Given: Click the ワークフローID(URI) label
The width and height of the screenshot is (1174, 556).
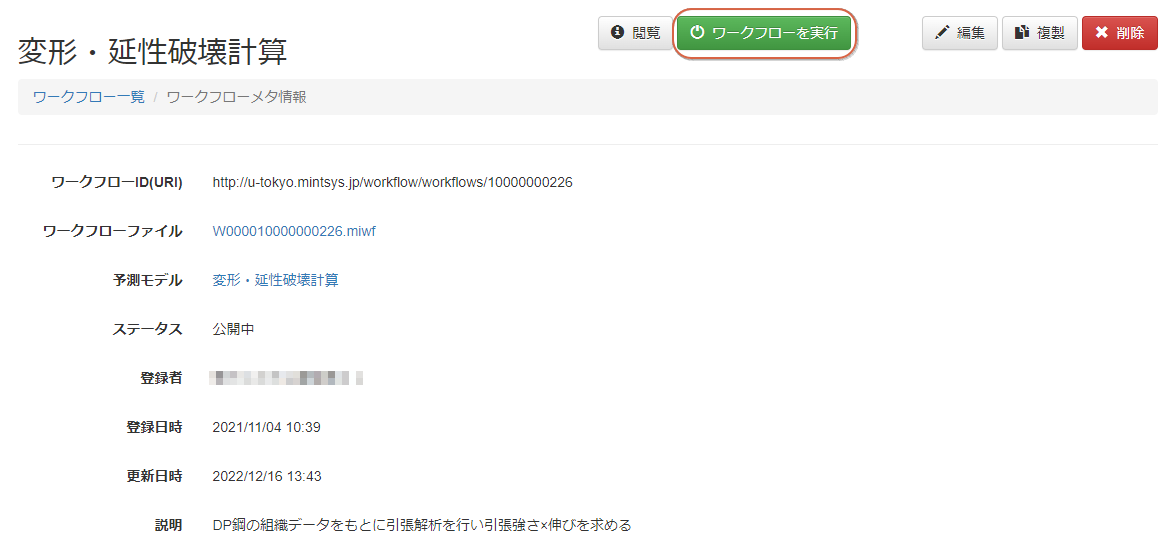Looking at the screenshot, I should tap(117, 183).
